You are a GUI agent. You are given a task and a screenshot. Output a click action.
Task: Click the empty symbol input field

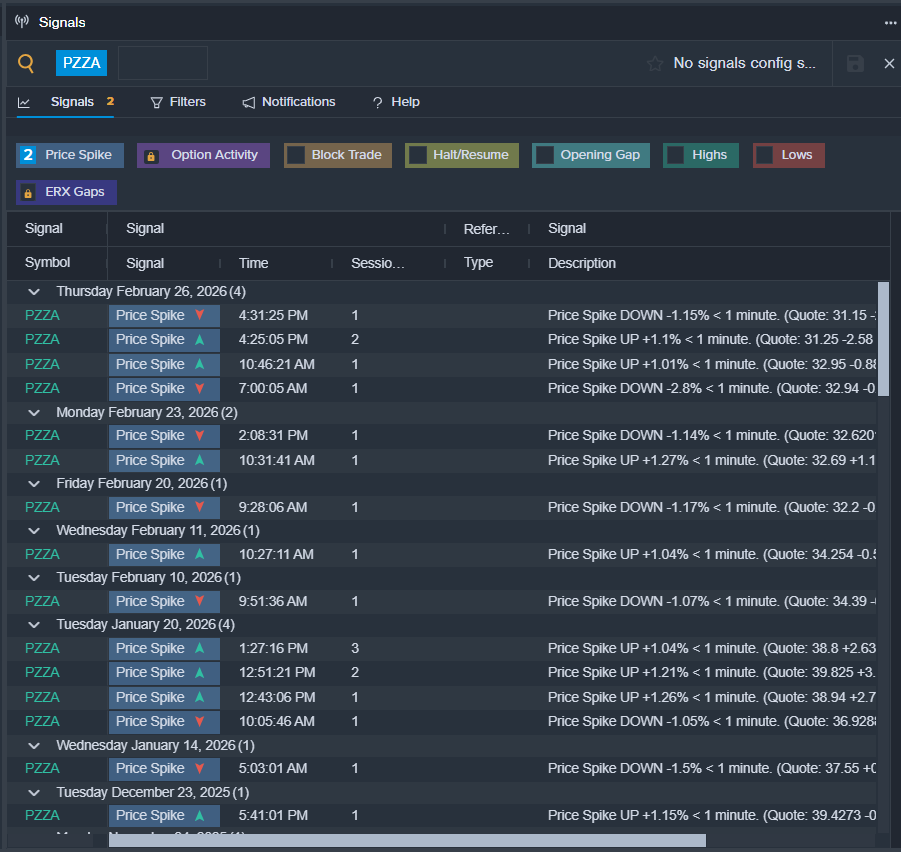[163, 63]
